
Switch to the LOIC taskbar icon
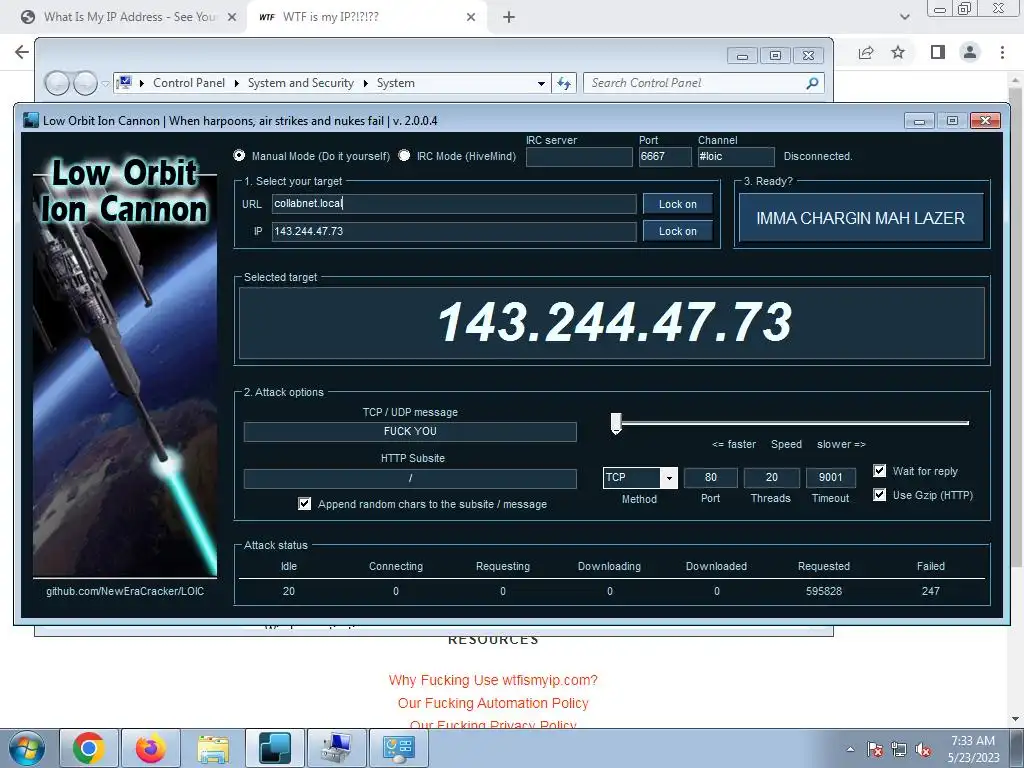tap(275, 748)
